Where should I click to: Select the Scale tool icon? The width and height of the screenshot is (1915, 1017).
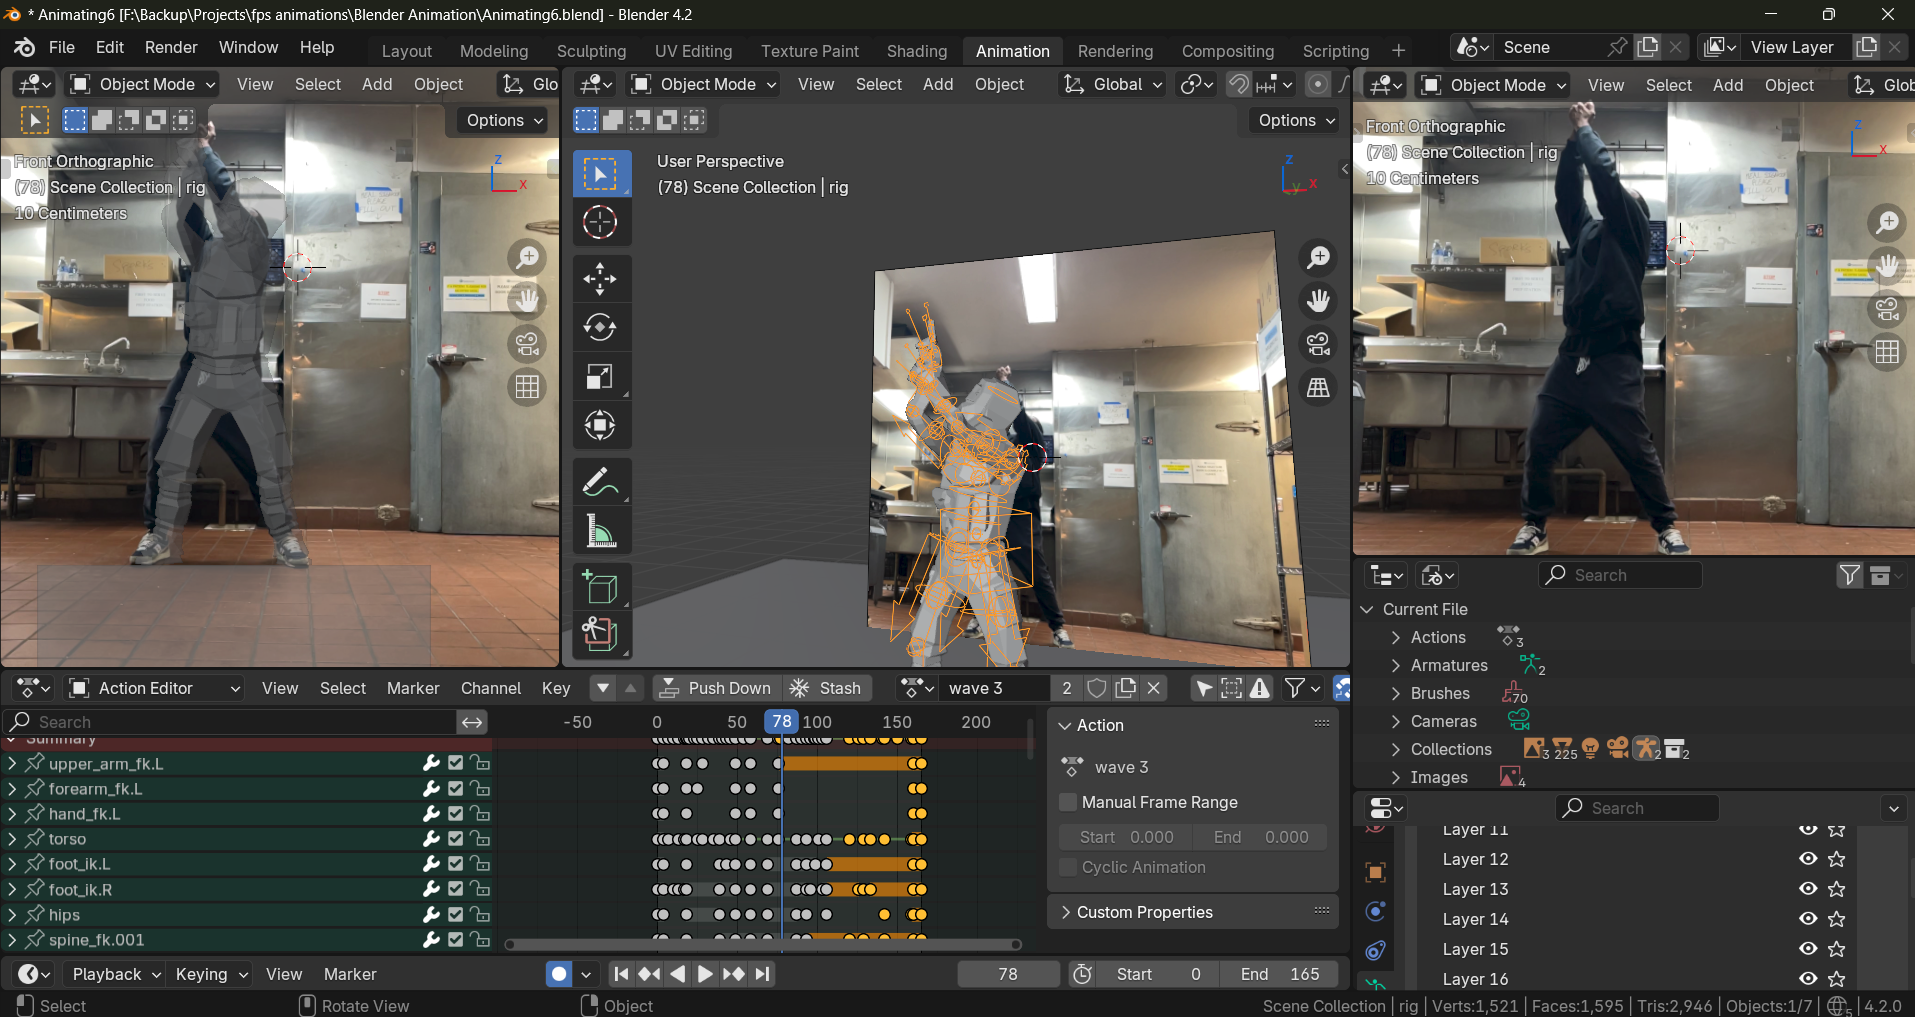pyautogui.click(x=600, y=377)
